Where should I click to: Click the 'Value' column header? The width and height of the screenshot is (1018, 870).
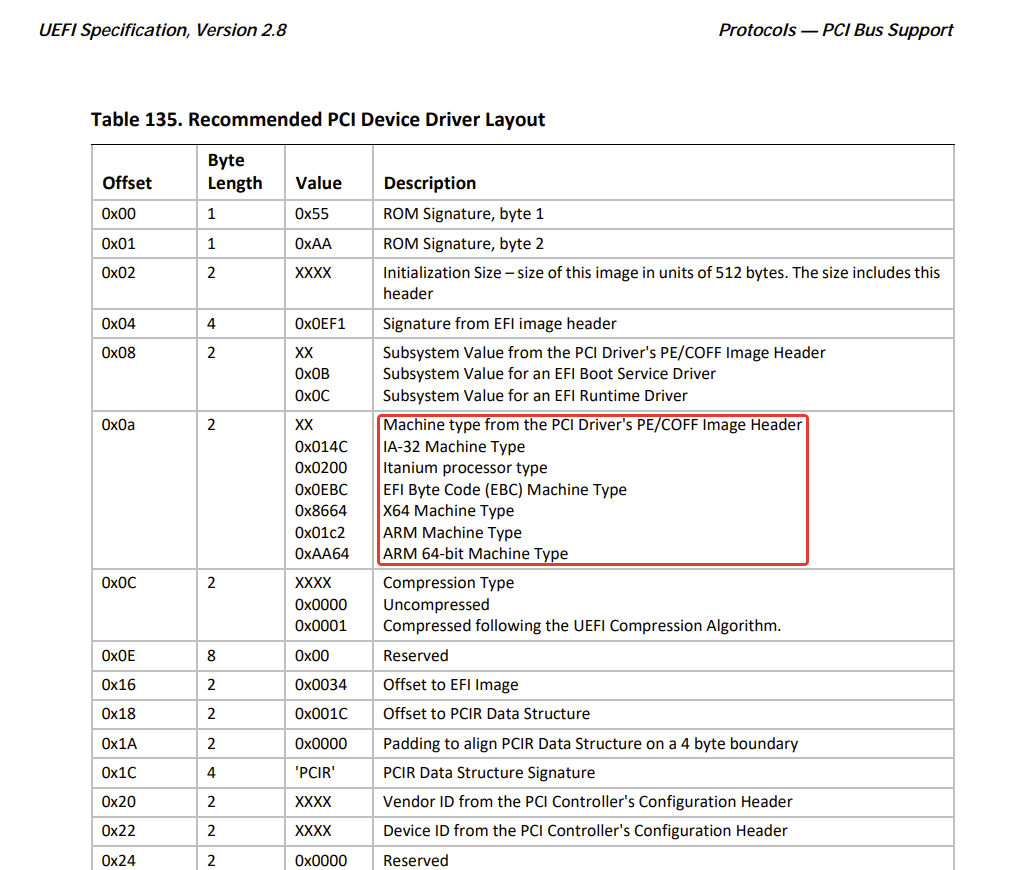(318, 183)
